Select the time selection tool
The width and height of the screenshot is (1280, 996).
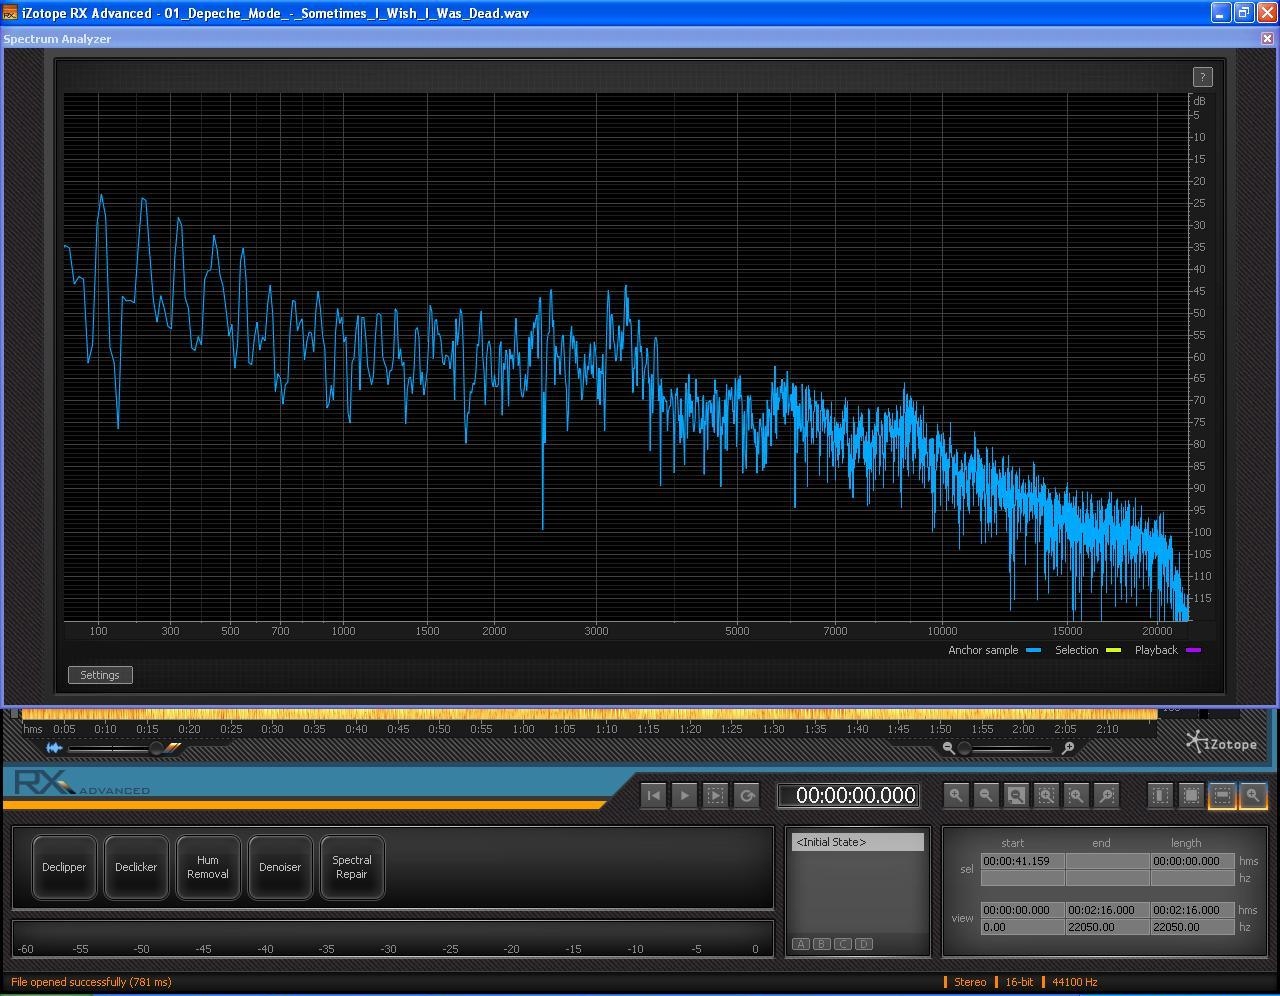coord(1160,795)
